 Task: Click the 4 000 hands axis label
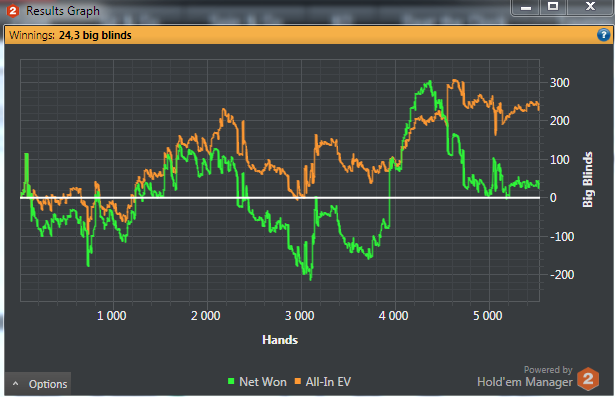(x=393, y=316)
